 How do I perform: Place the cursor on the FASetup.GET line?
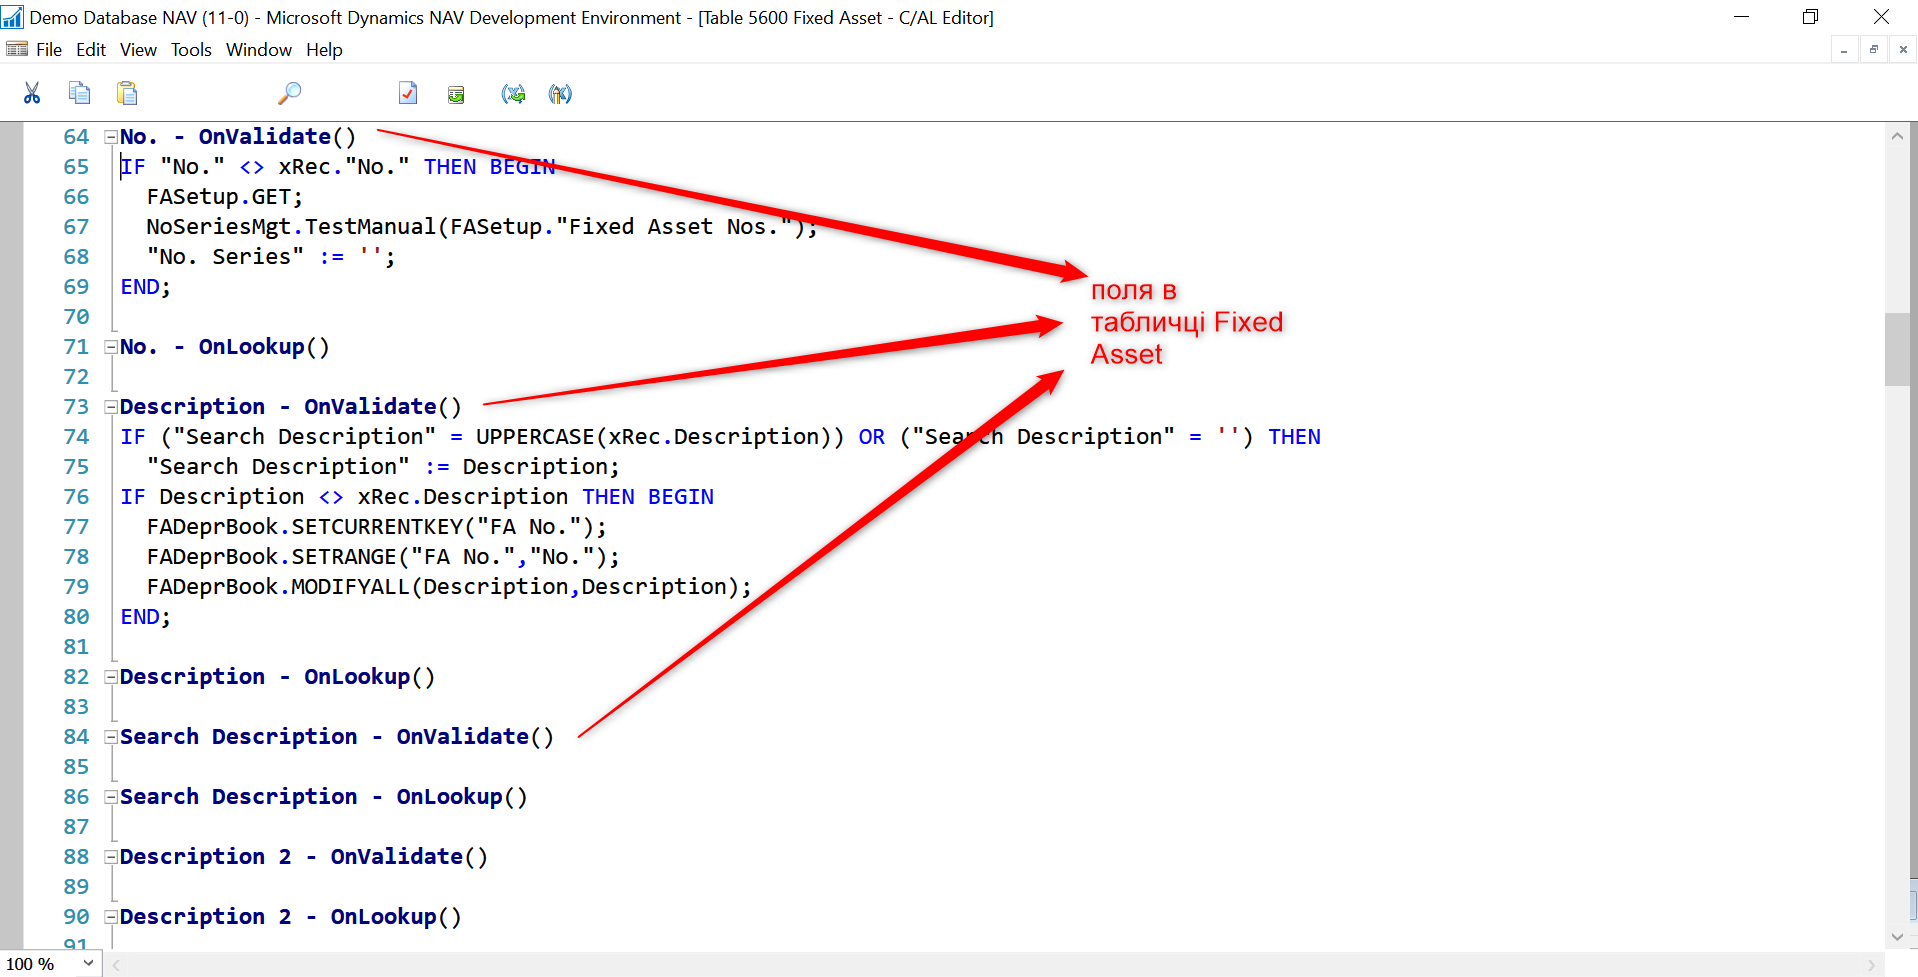(x=225, y=197)
